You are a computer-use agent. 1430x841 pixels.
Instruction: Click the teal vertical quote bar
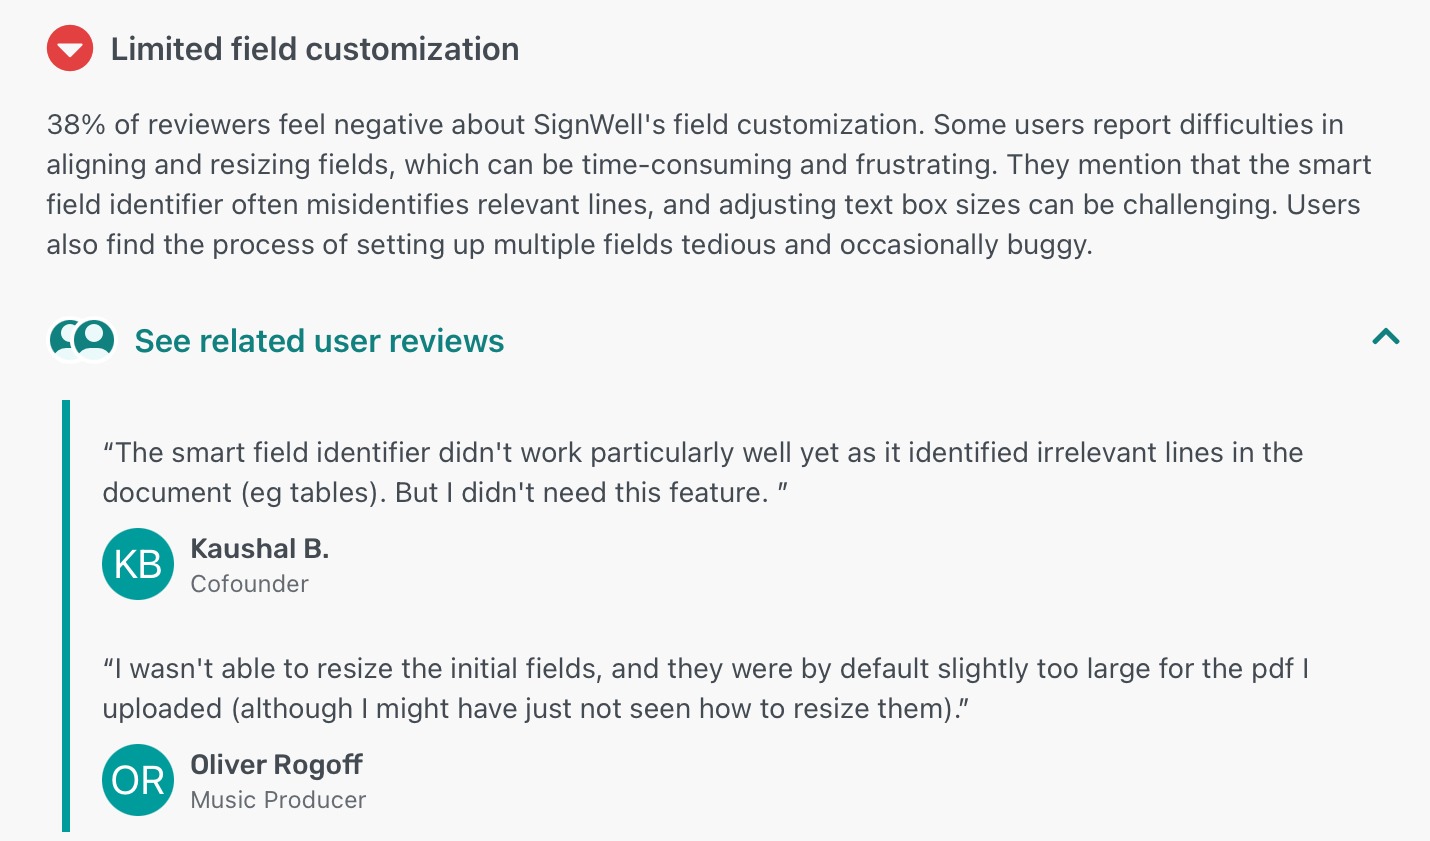66,620
